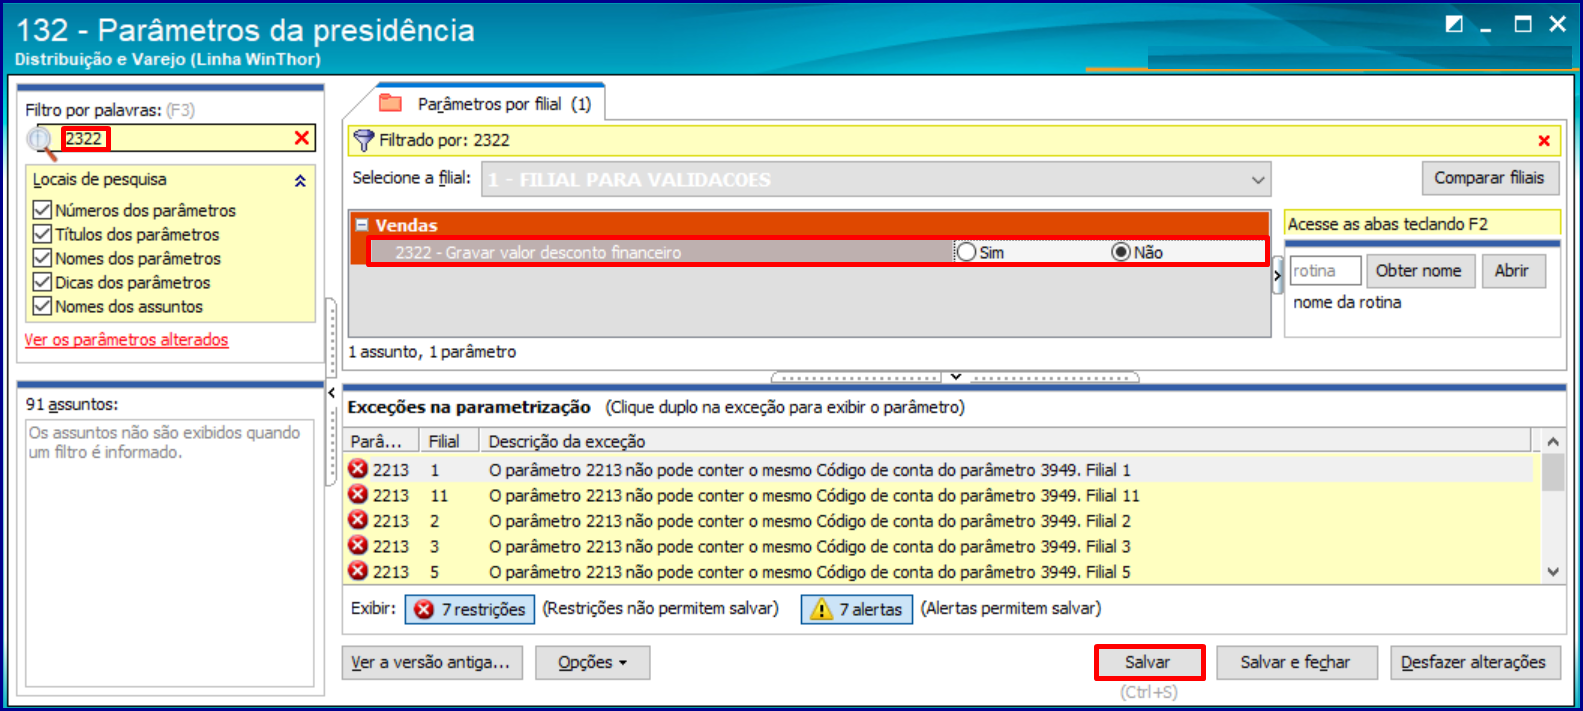Image resolution: width=1583 pixels, height=711 pixels.
Task: Click the funnel icon beside 'Filtrado por'
Action: (364, 141)
